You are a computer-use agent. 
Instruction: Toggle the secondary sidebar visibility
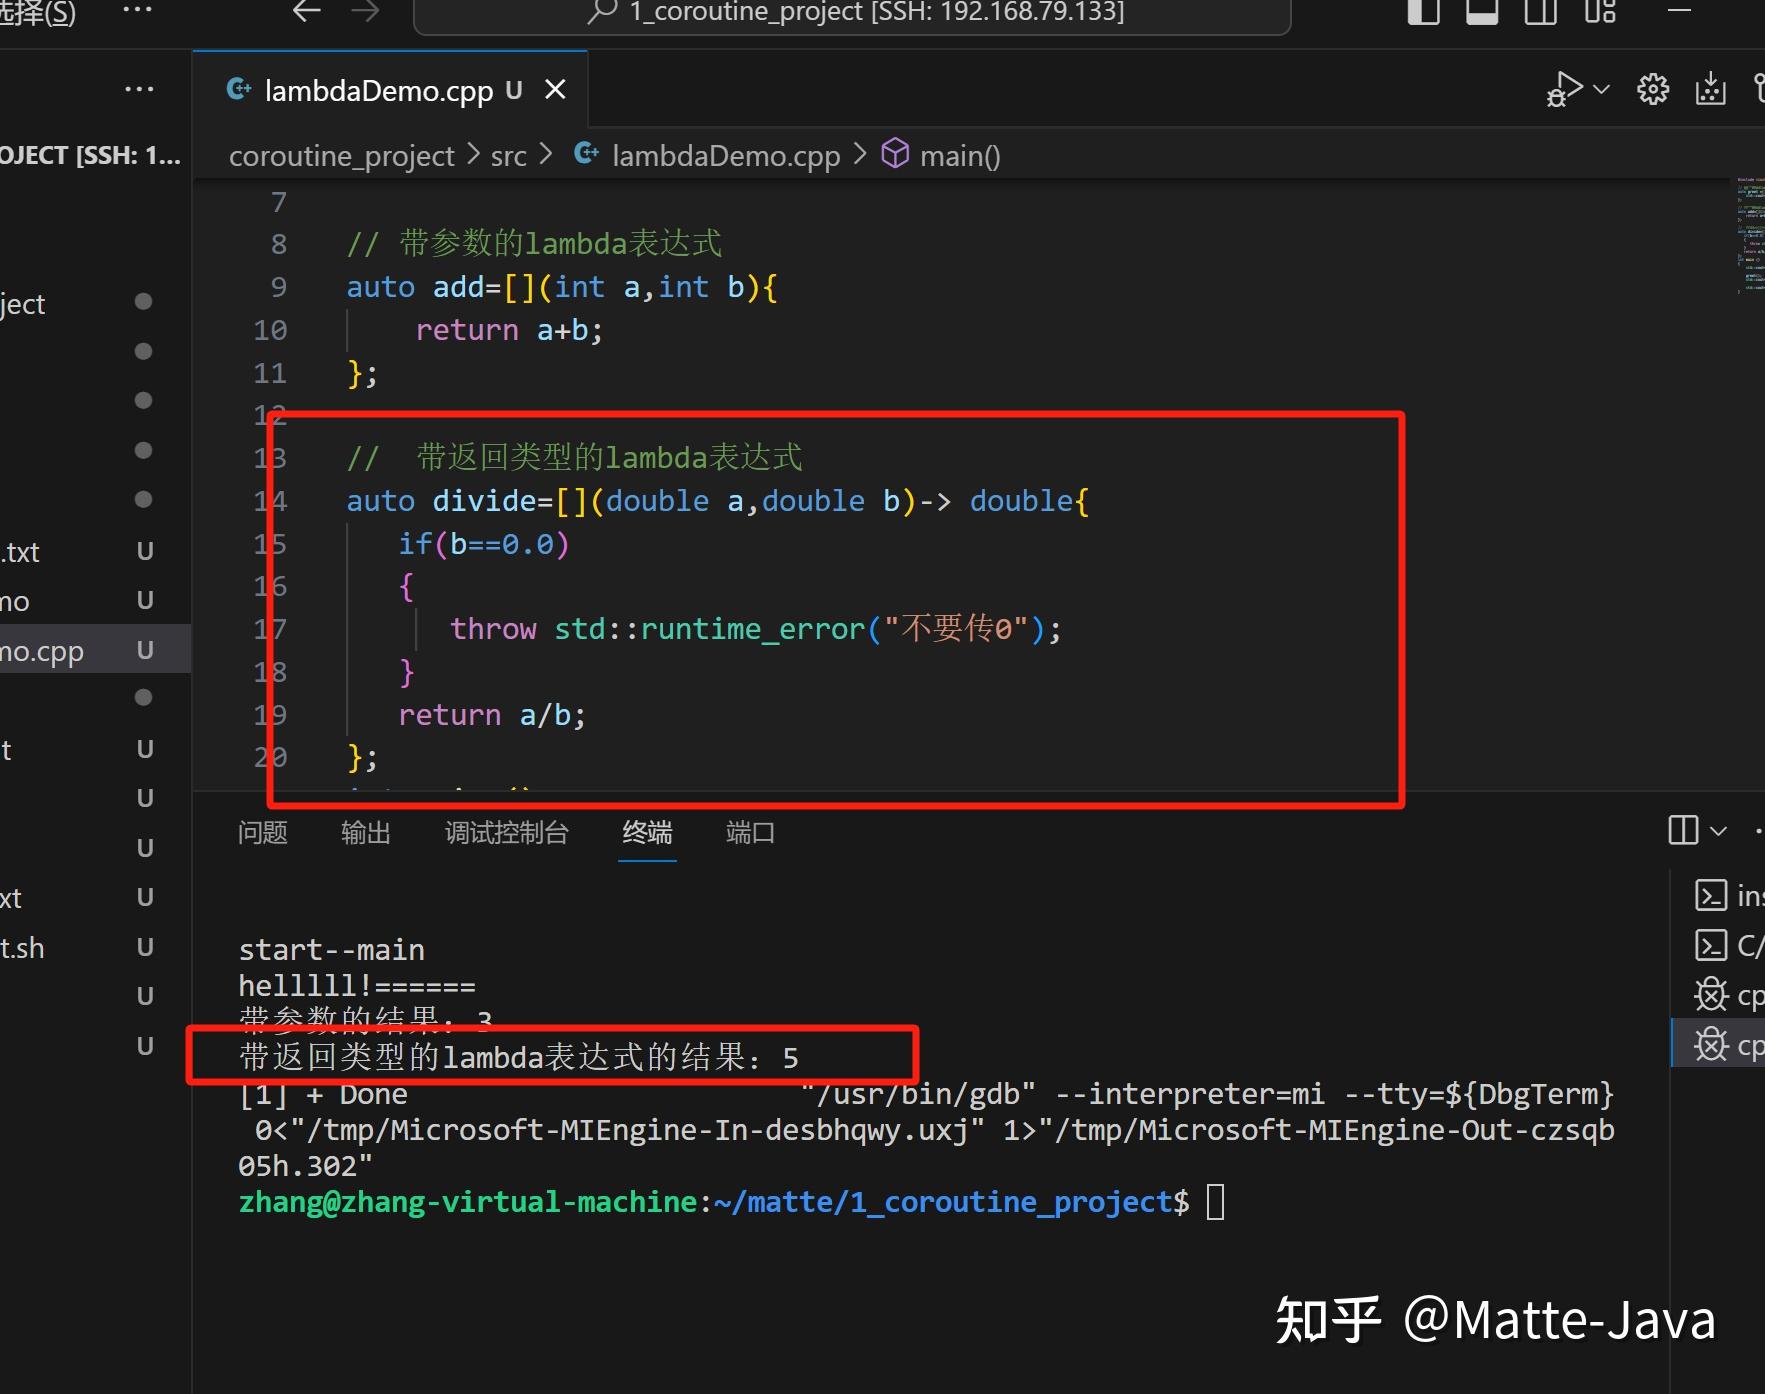[1539, 13]
